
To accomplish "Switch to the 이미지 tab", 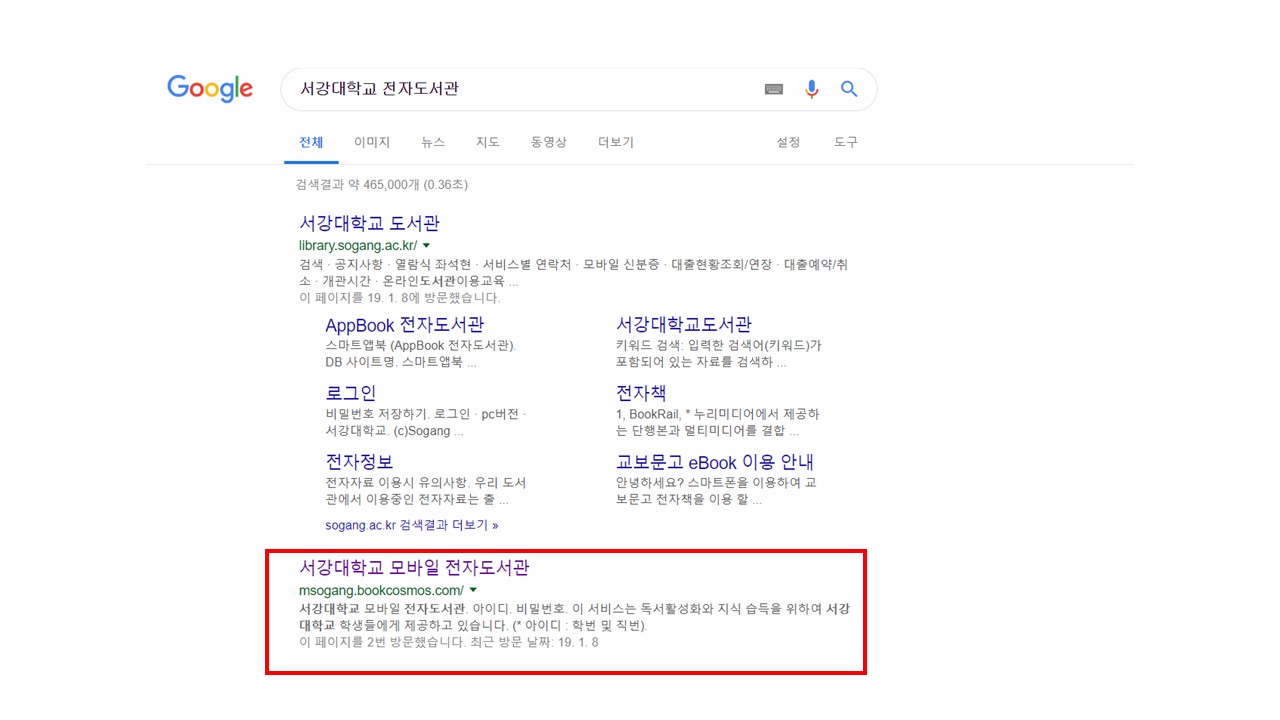I will coord(372,142).
